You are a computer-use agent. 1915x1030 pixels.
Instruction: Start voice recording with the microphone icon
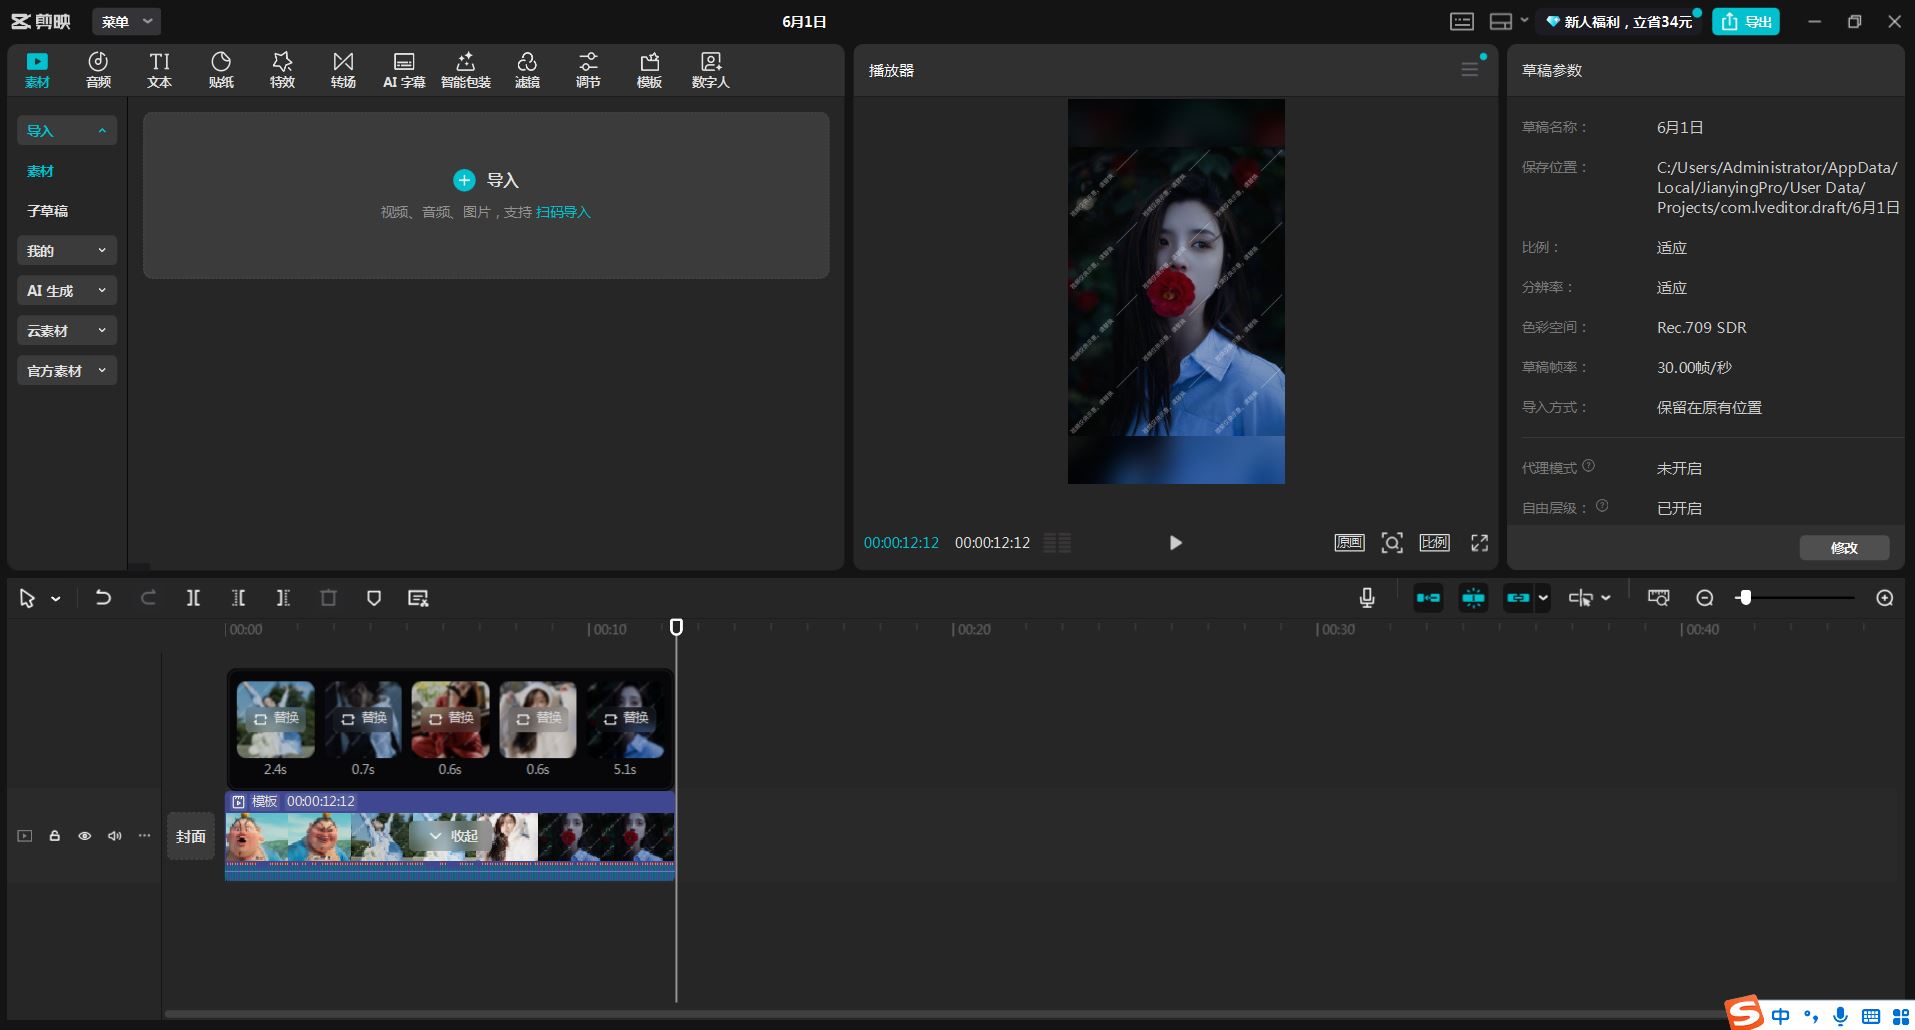(1367, 598)
